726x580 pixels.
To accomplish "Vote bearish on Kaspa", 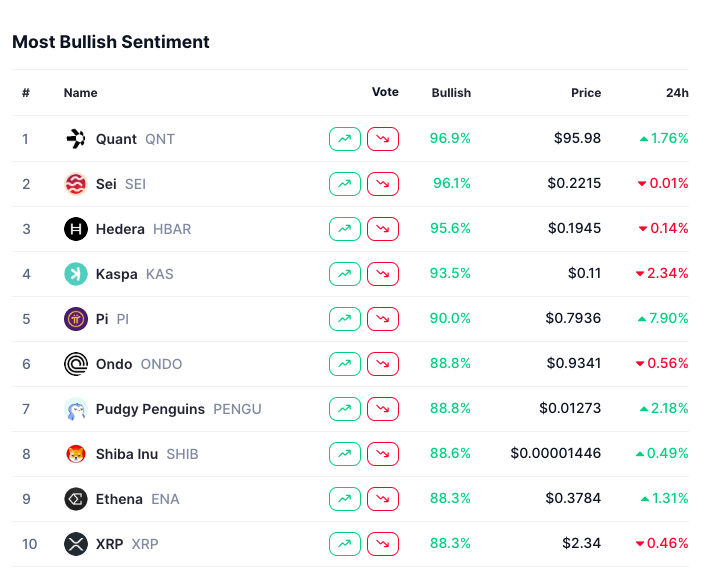I will click(x=383, y=274).
